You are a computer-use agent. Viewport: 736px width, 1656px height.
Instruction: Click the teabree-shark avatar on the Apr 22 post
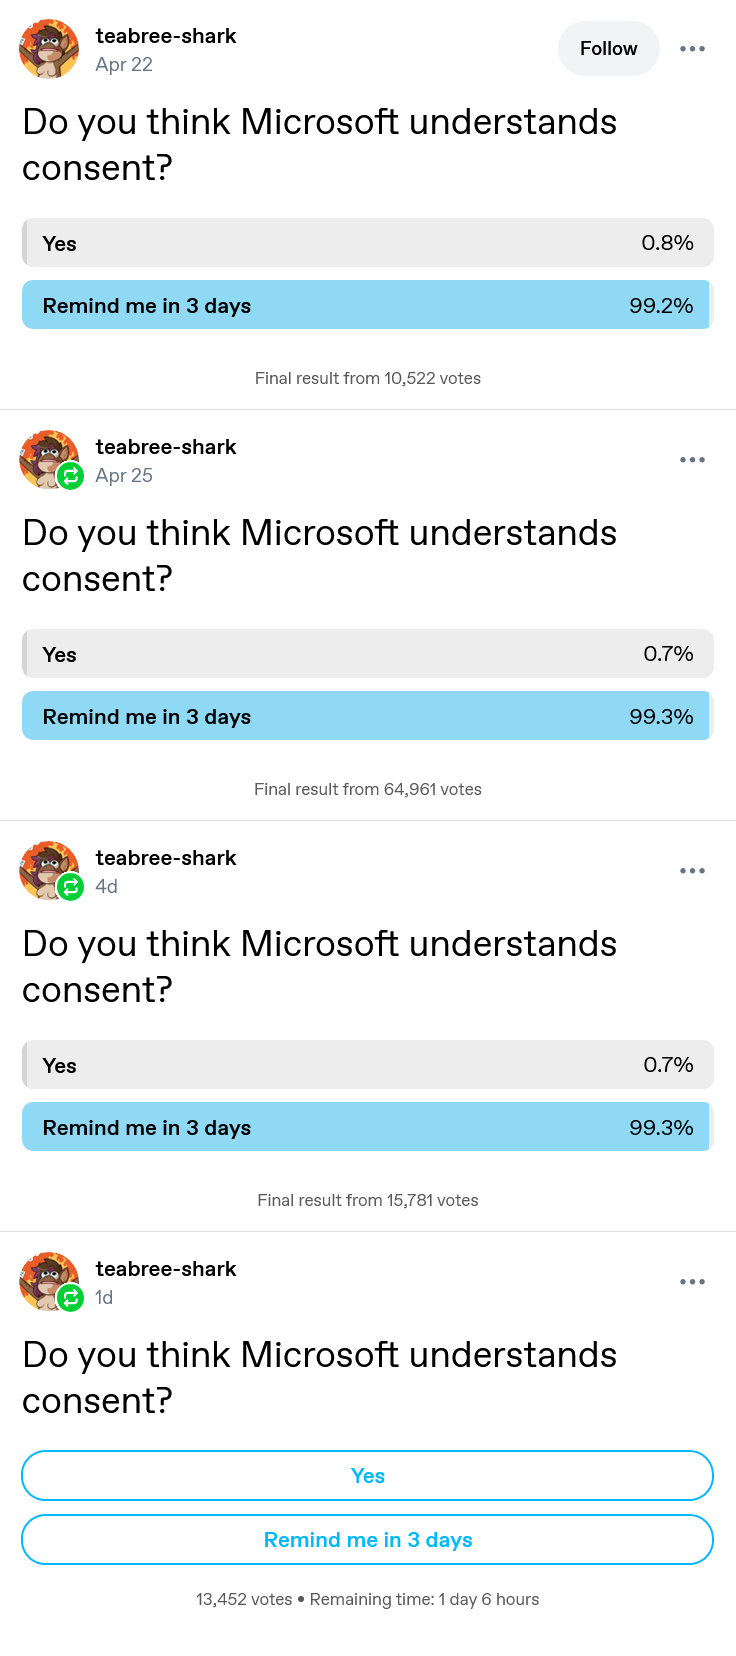coord(49,49)
